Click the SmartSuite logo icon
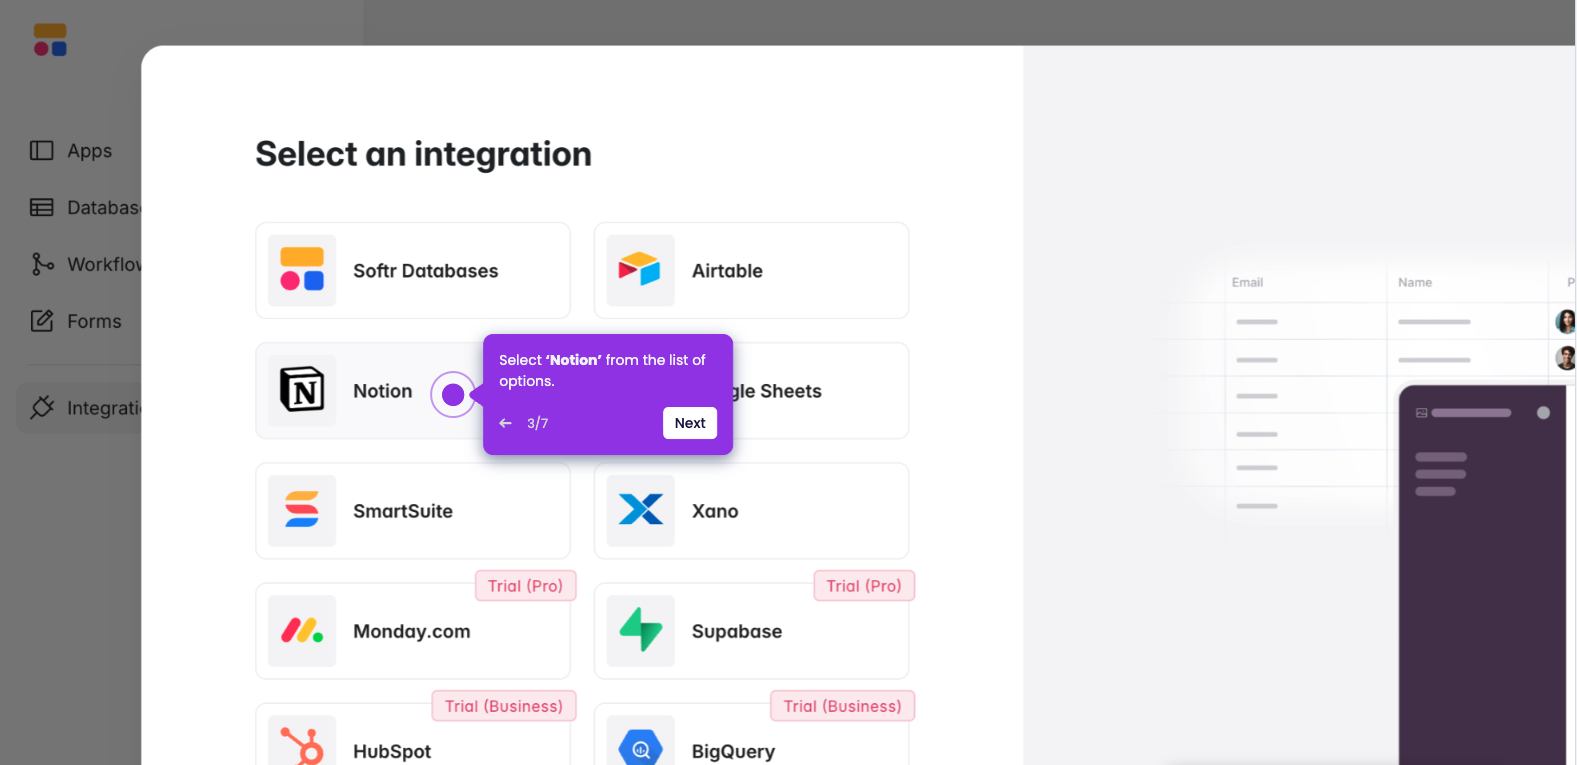 302,511
